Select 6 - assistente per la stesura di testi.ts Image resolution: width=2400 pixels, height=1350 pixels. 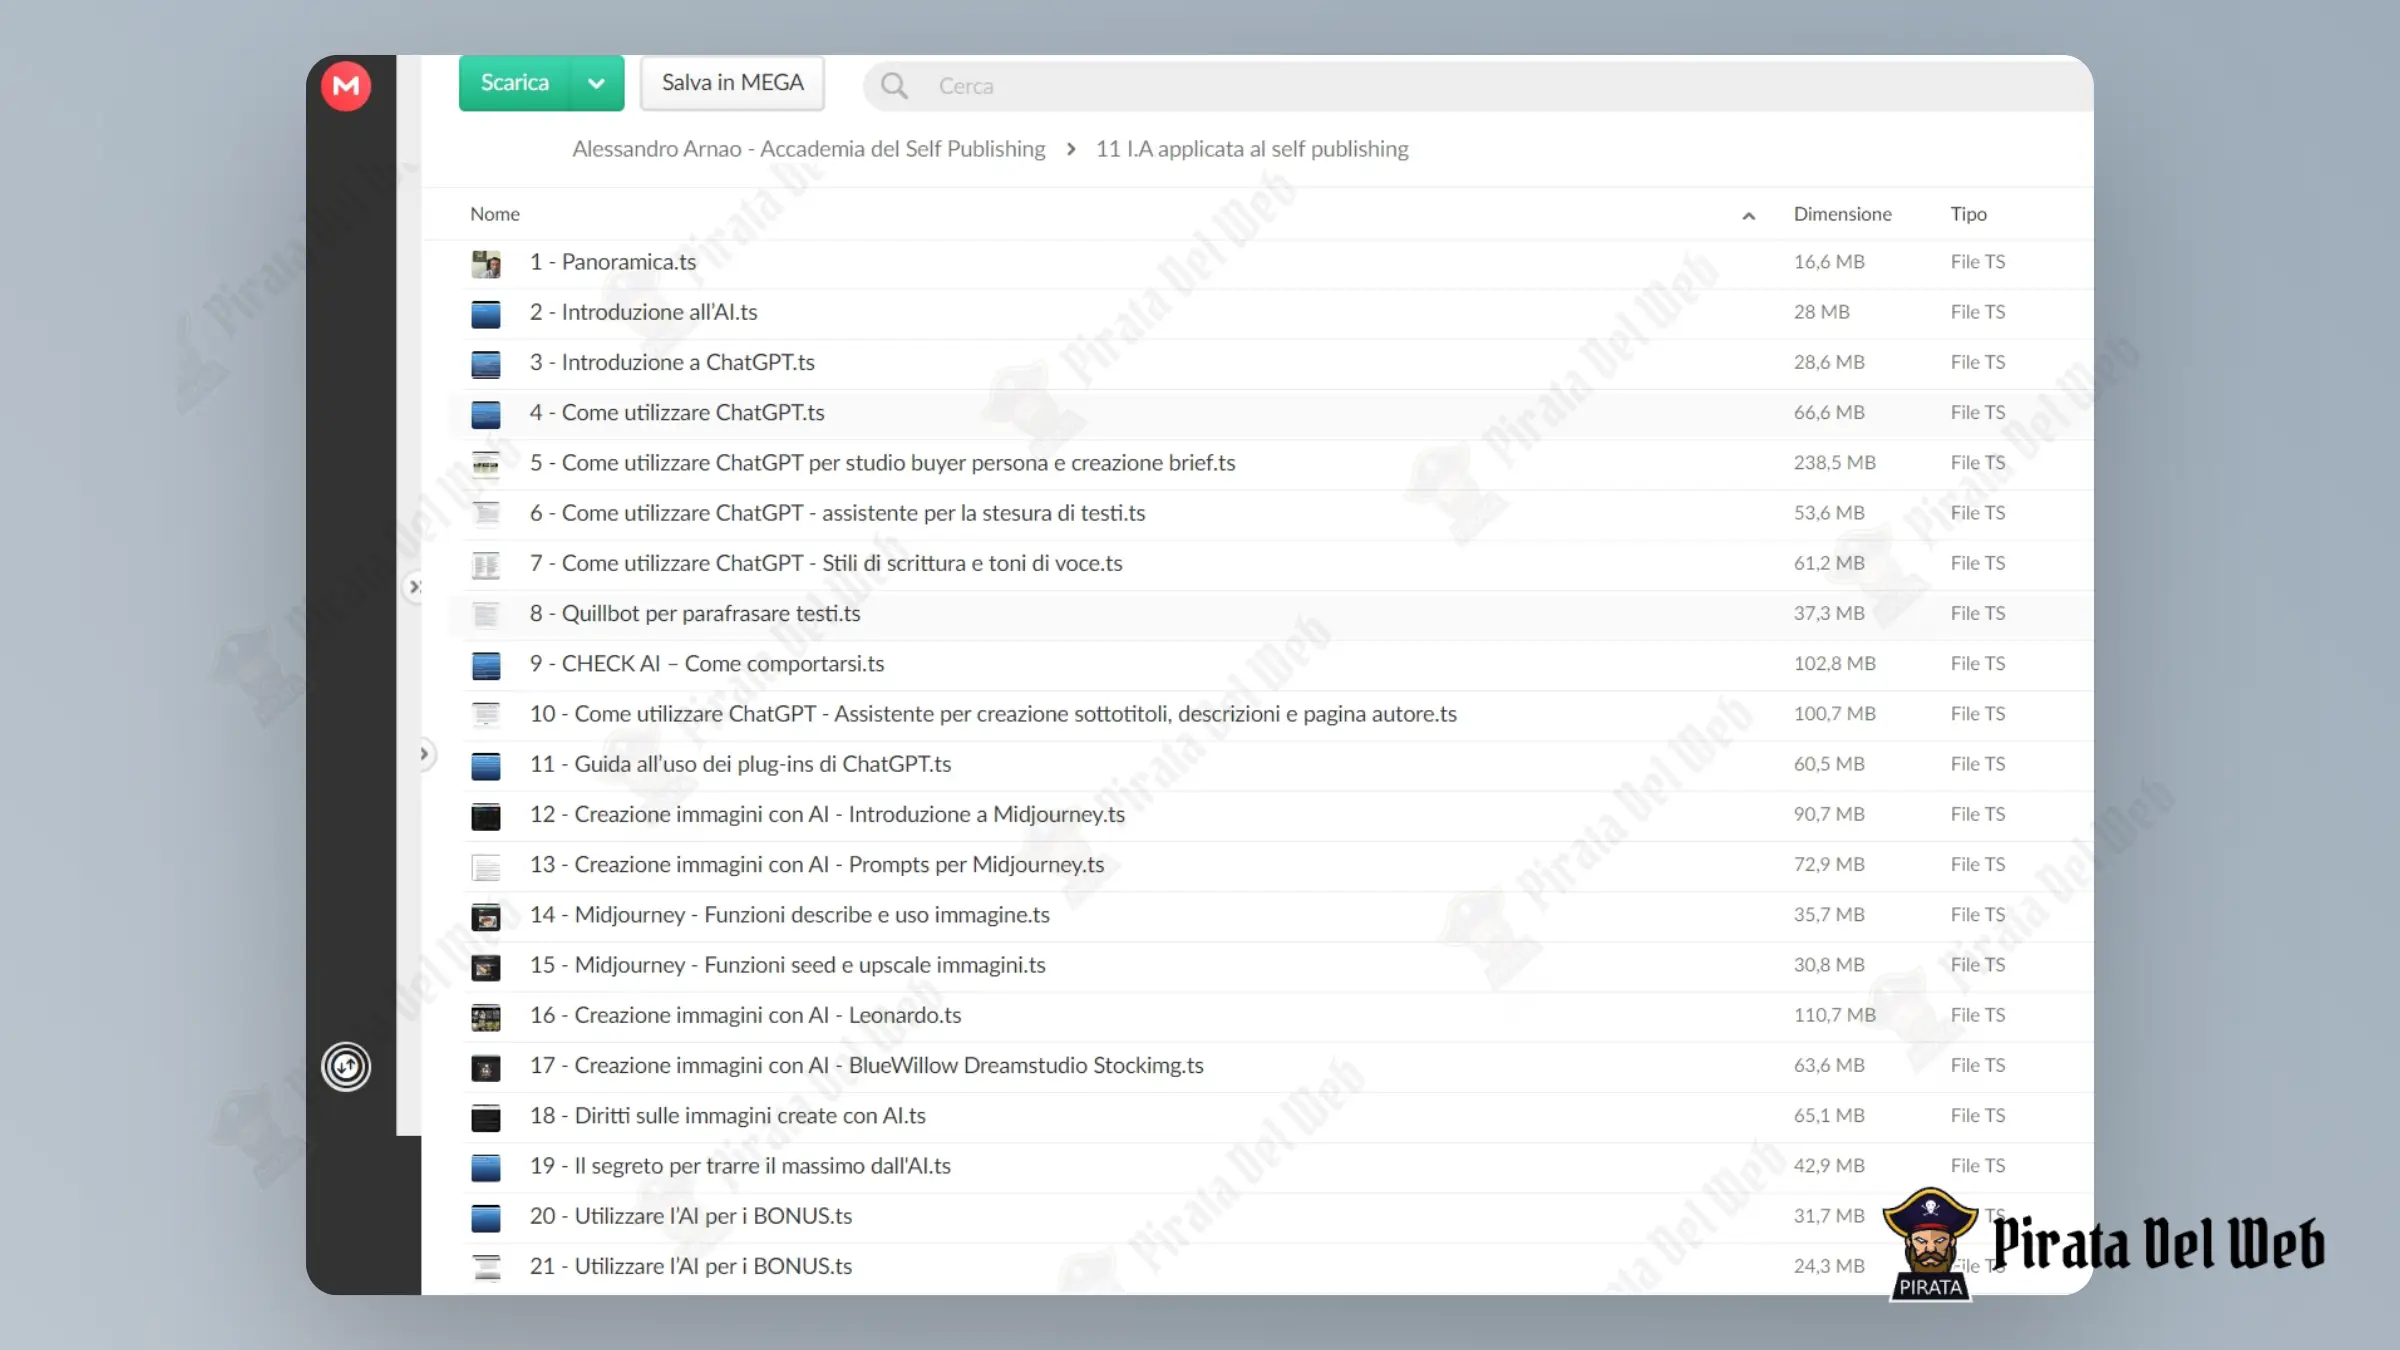pyautogui.click(x=837, y=513)
